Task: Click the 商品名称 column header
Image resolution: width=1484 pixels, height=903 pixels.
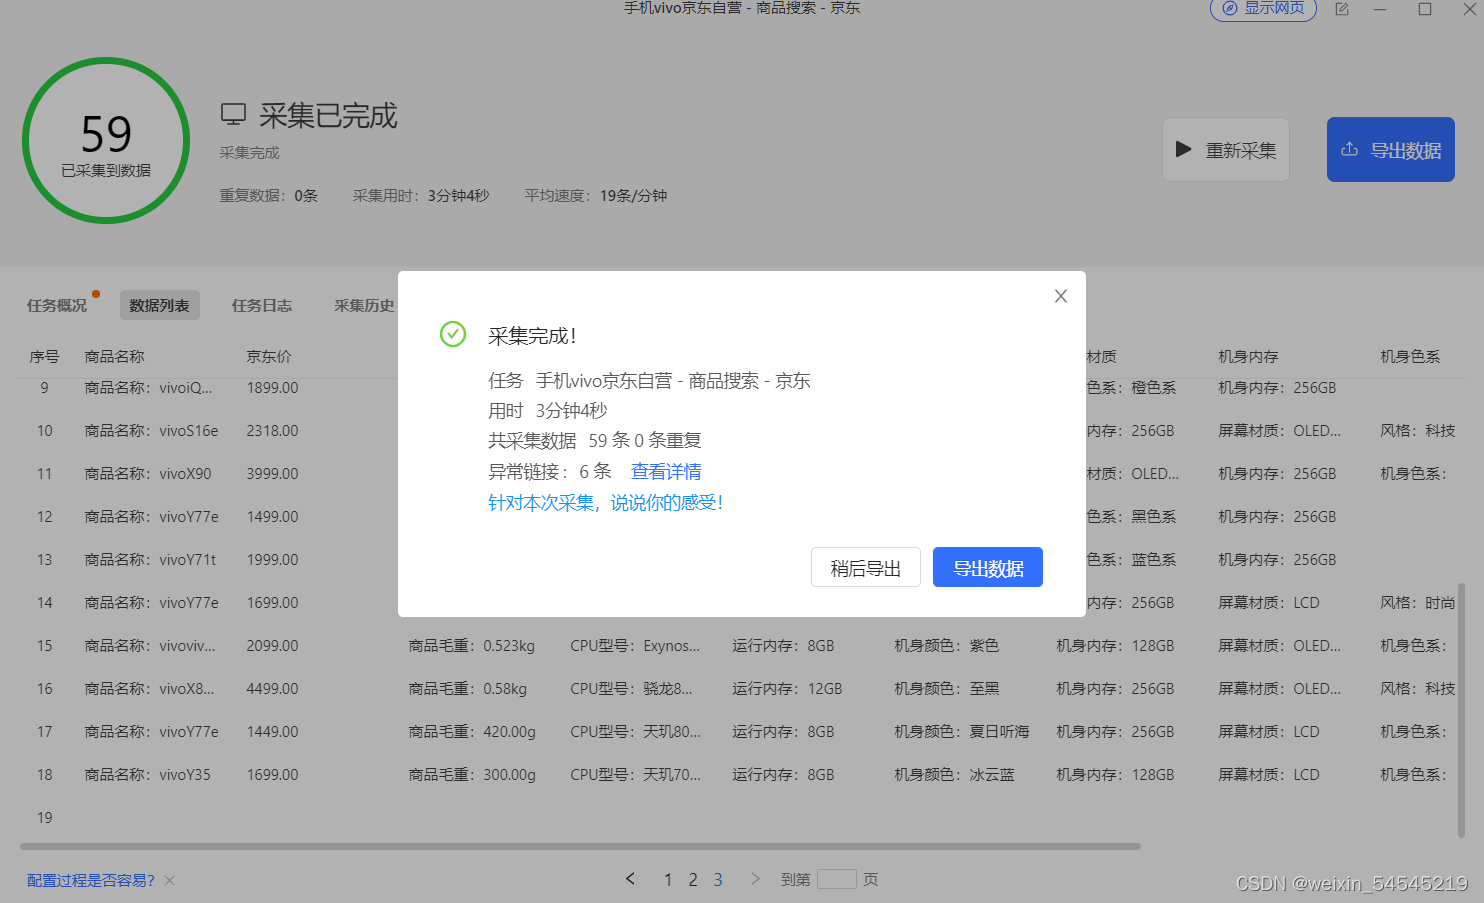Action: [115, 357]
